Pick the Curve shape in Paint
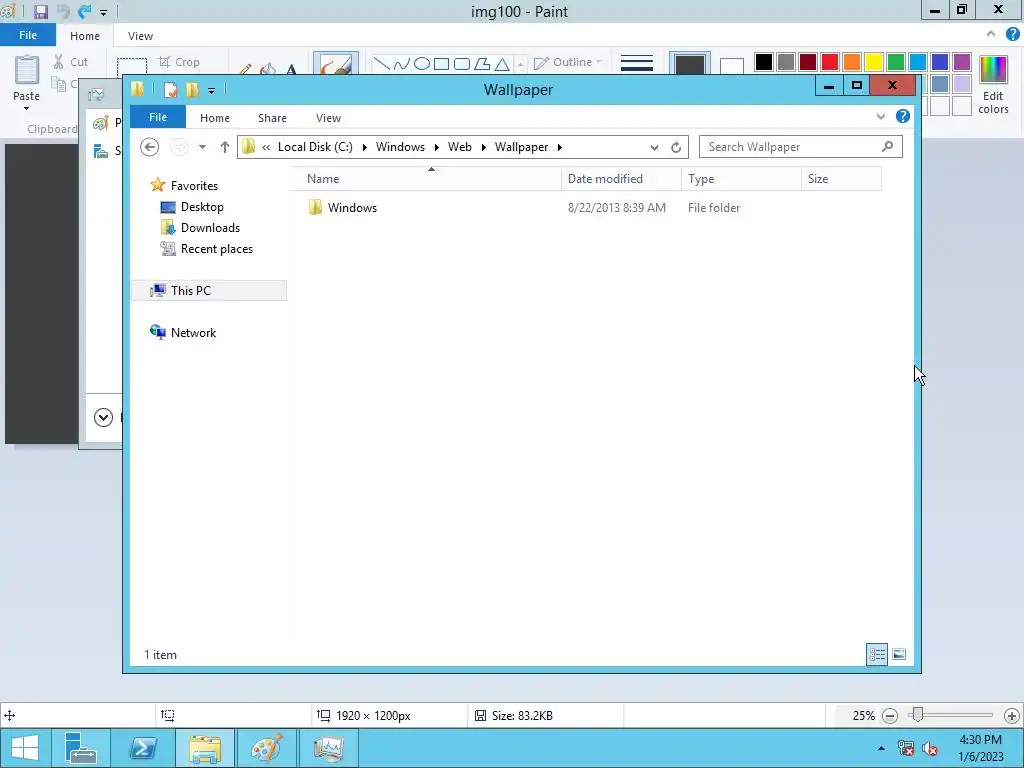 pos(402,63)
